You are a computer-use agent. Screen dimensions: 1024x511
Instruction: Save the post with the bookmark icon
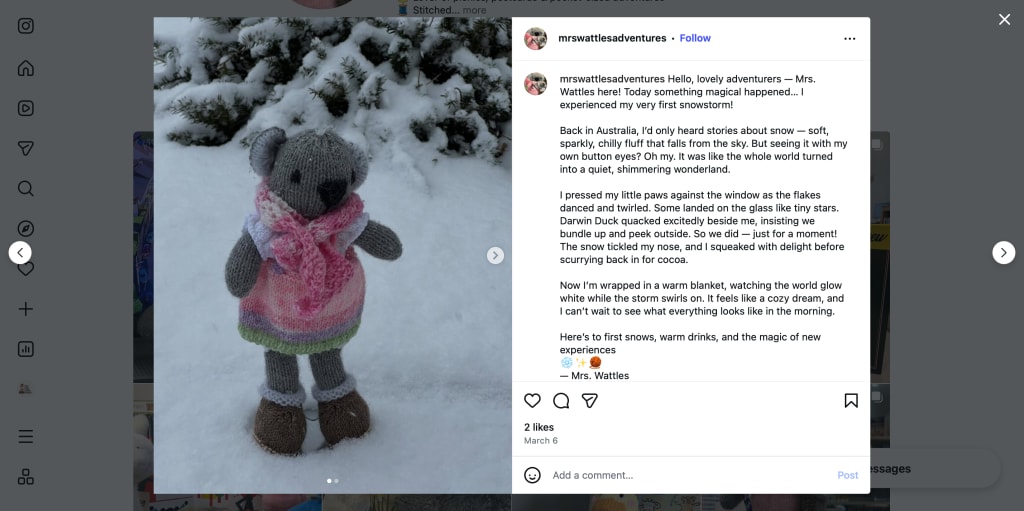851,401
